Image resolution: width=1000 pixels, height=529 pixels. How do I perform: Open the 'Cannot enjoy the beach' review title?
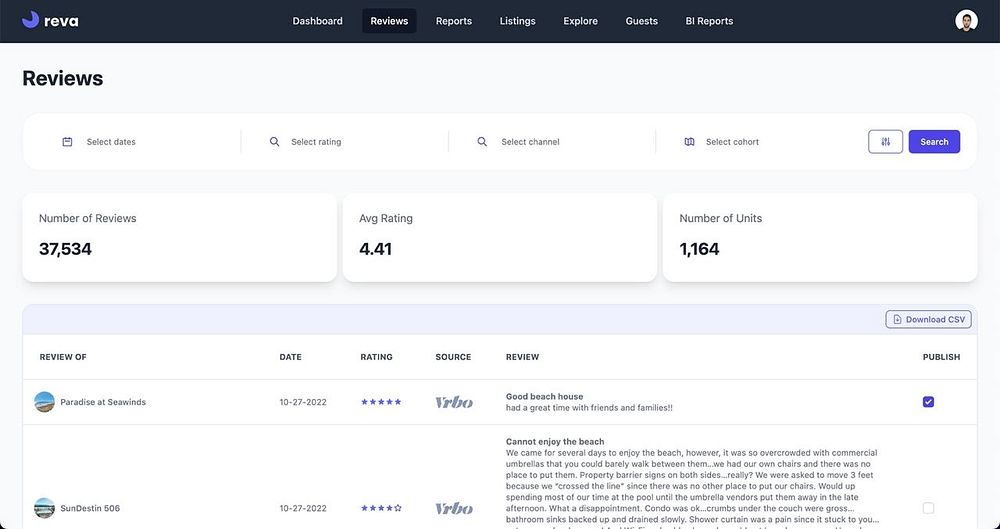555,442
